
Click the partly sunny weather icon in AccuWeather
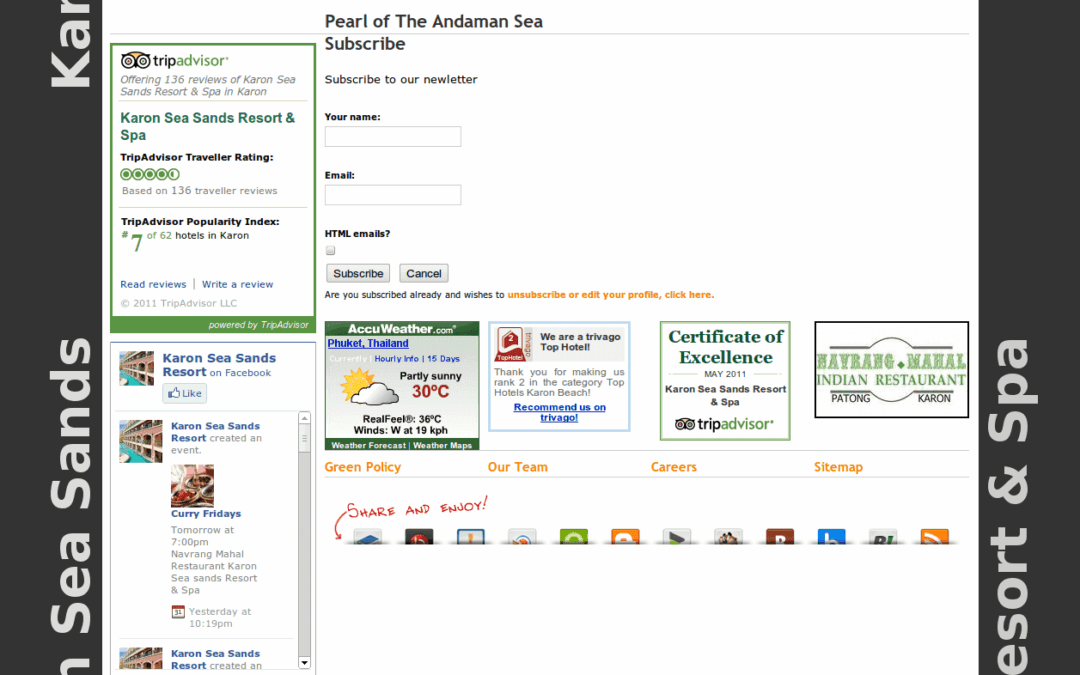pyautogui.click(x=369, y=387)
